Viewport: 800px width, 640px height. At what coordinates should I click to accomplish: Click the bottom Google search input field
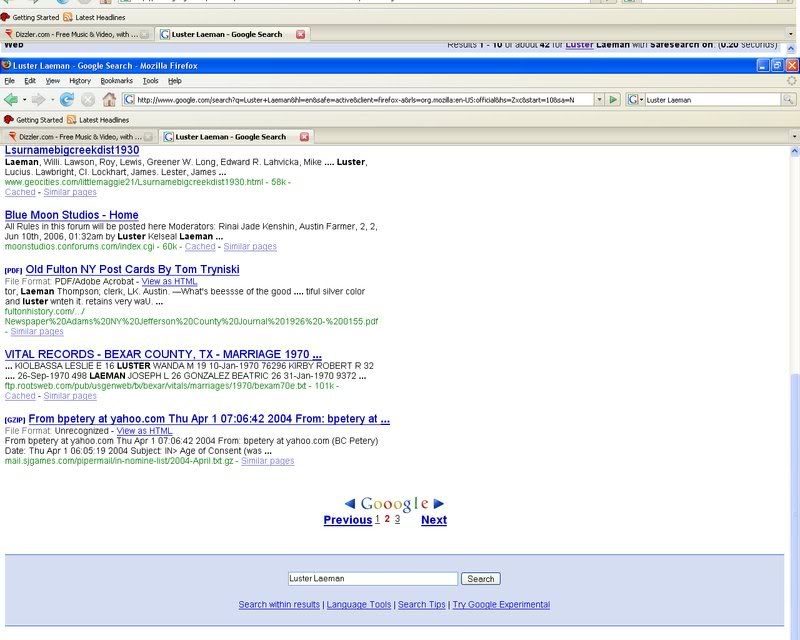click(x=372, y=579)
